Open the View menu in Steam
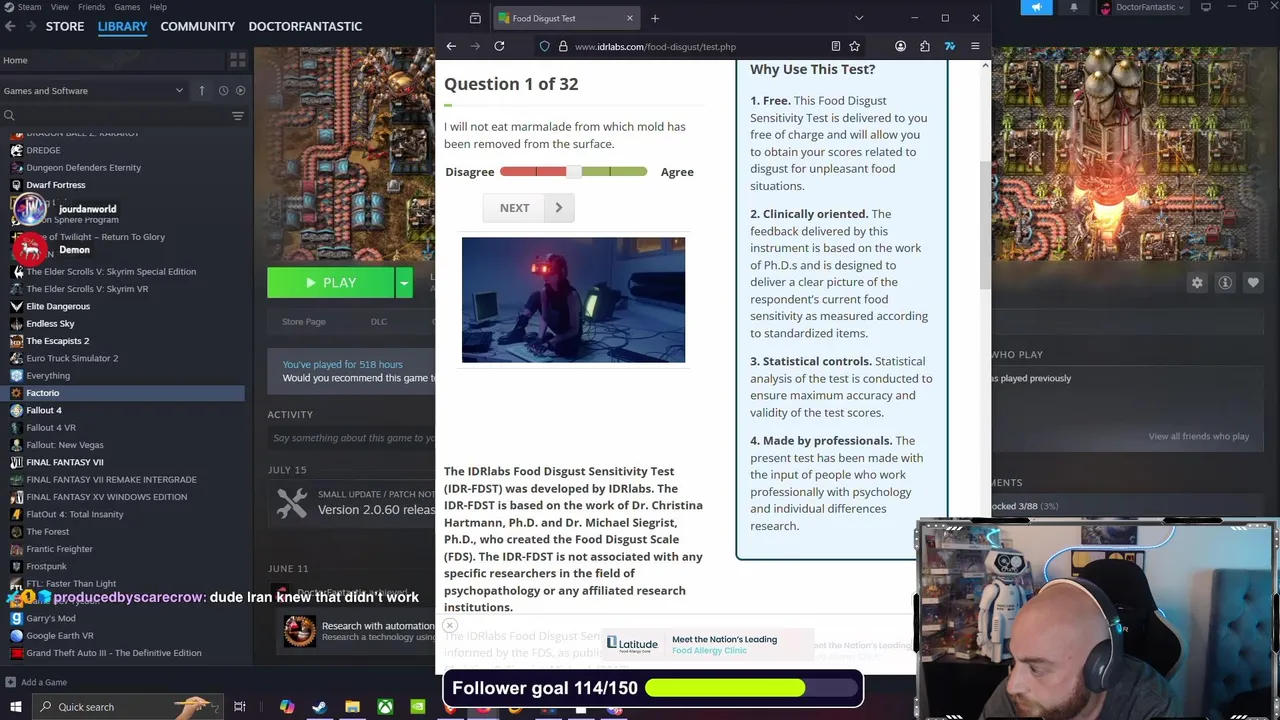Viewport: 1280px width, 720px height. click(59, 7)
